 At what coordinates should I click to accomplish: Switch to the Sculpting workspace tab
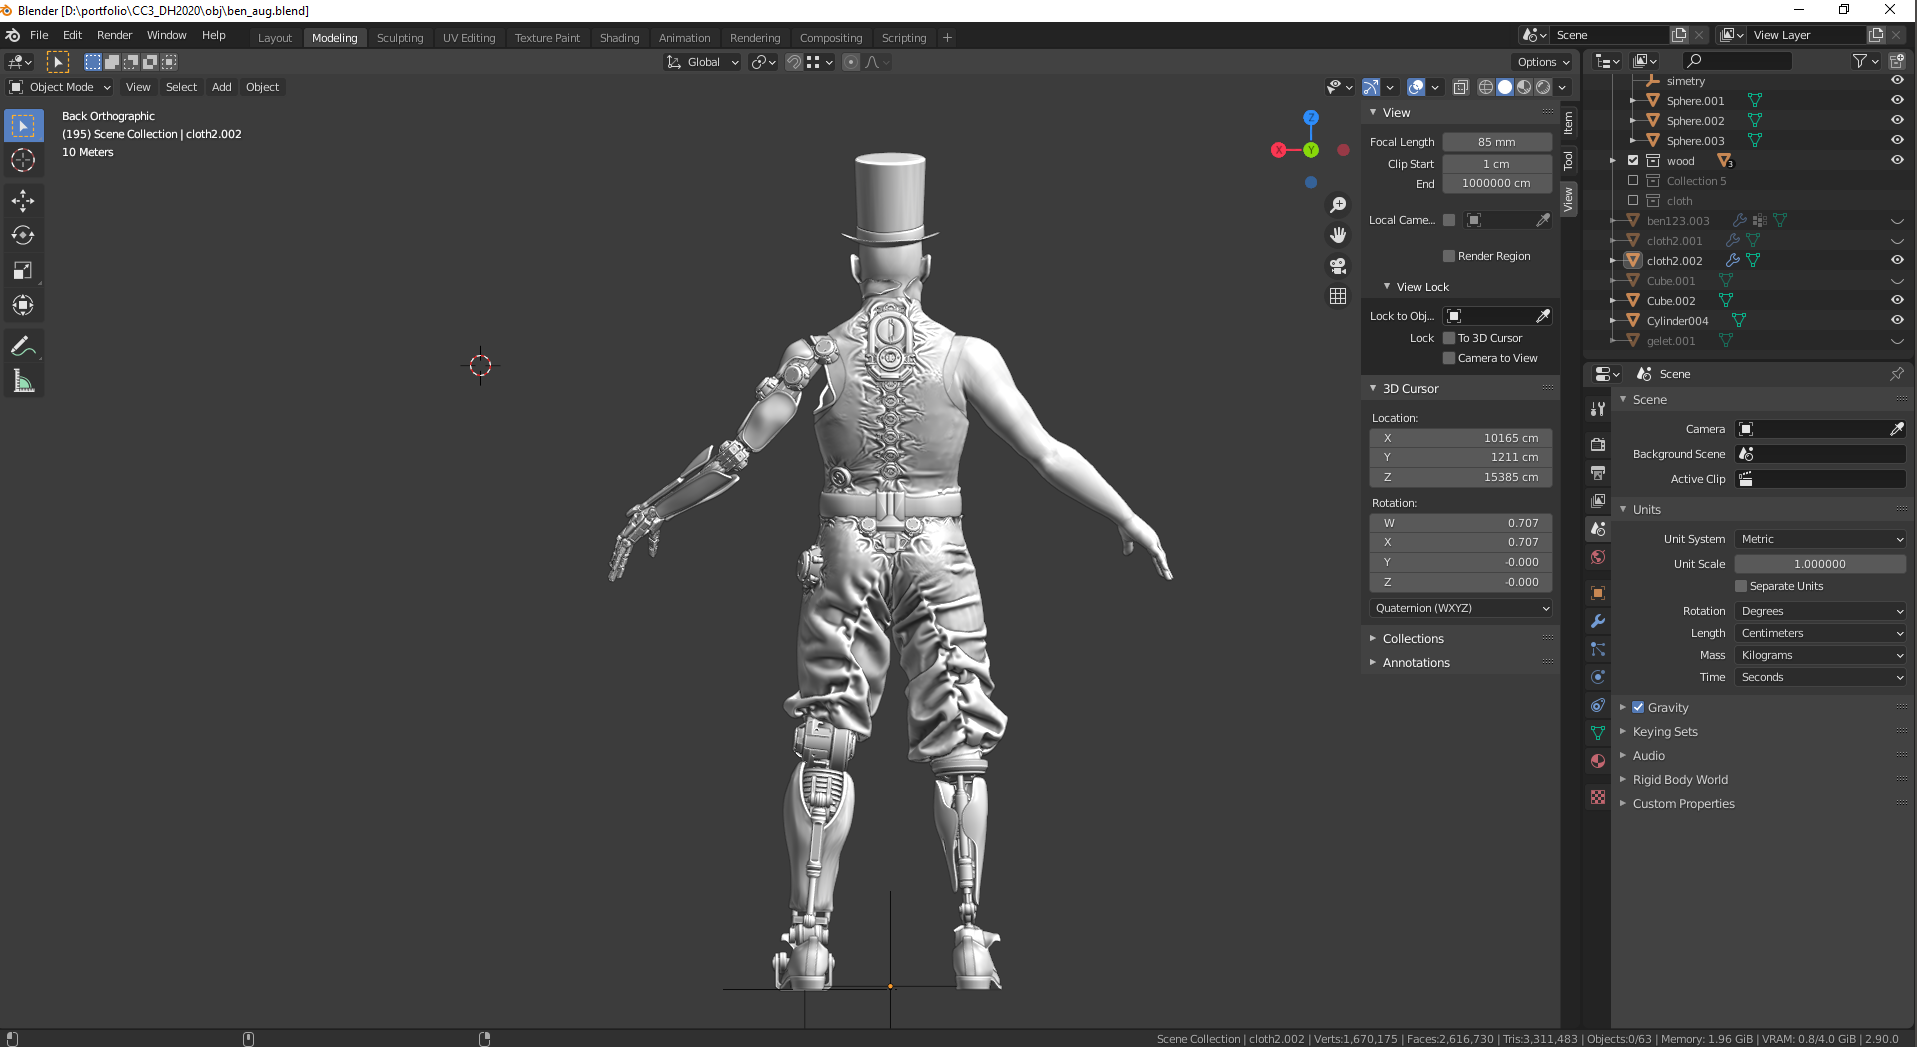pyautogui.click(x=400, y=38)
